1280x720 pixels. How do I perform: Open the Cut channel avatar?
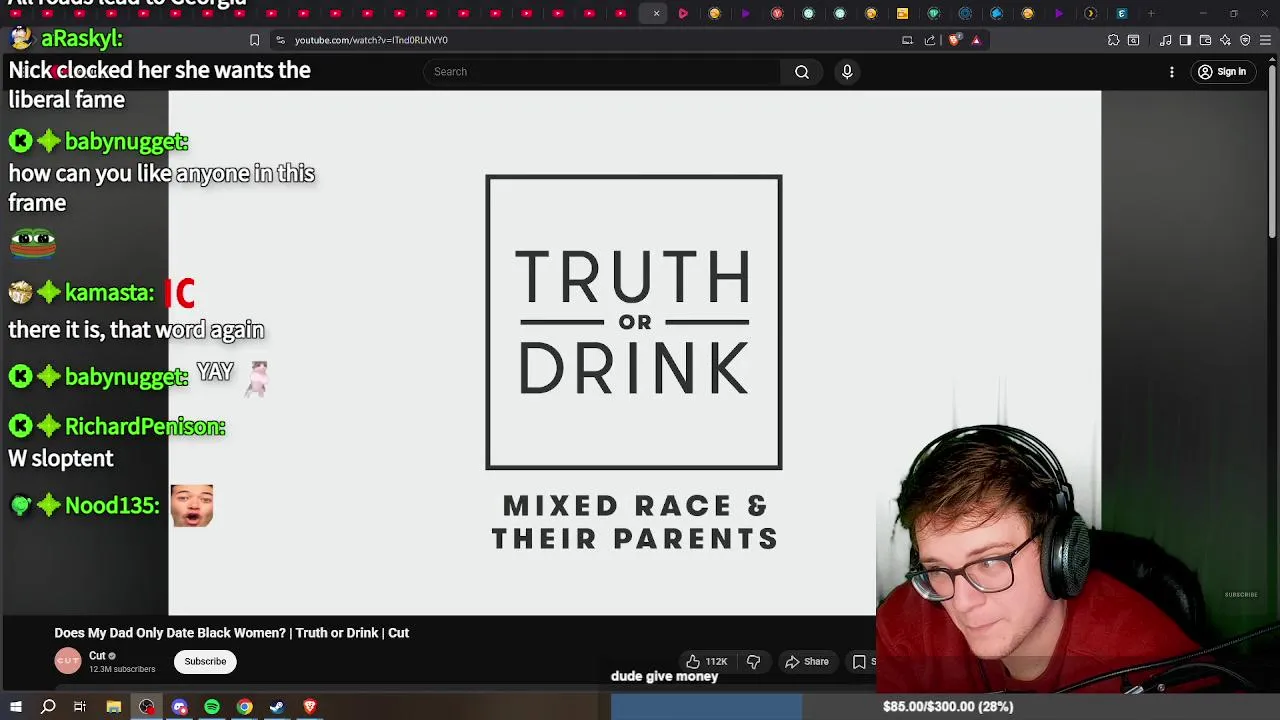click(68, 661)
